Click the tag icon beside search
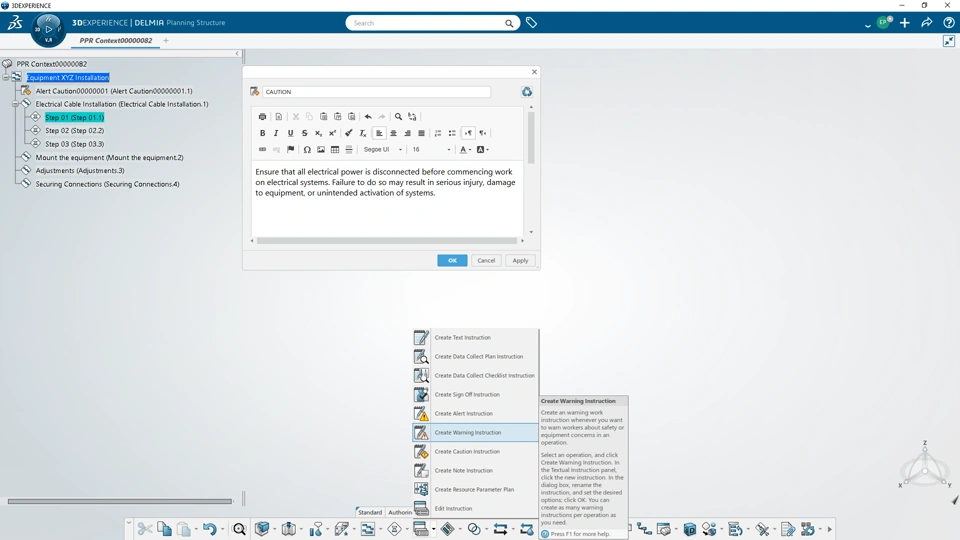 [x=531, y=23]
